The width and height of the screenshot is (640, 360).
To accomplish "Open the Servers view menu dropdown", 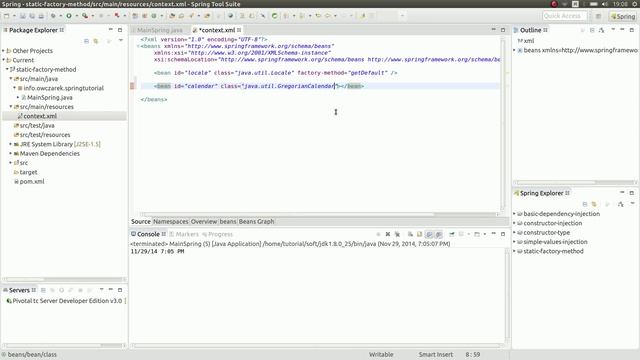I will click(101, 290).
